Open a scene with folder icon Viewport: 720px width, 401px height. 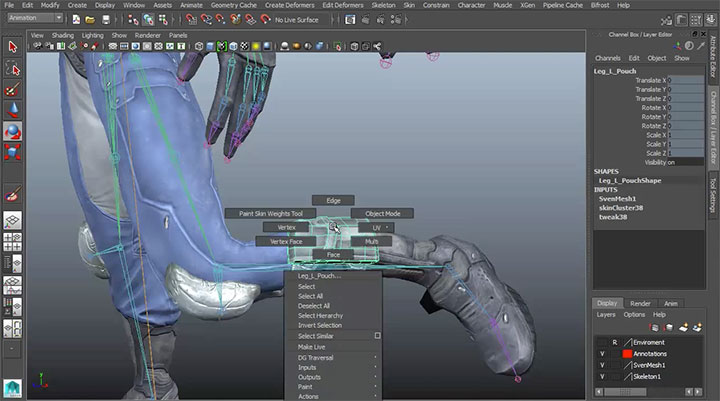click(90, 20)
